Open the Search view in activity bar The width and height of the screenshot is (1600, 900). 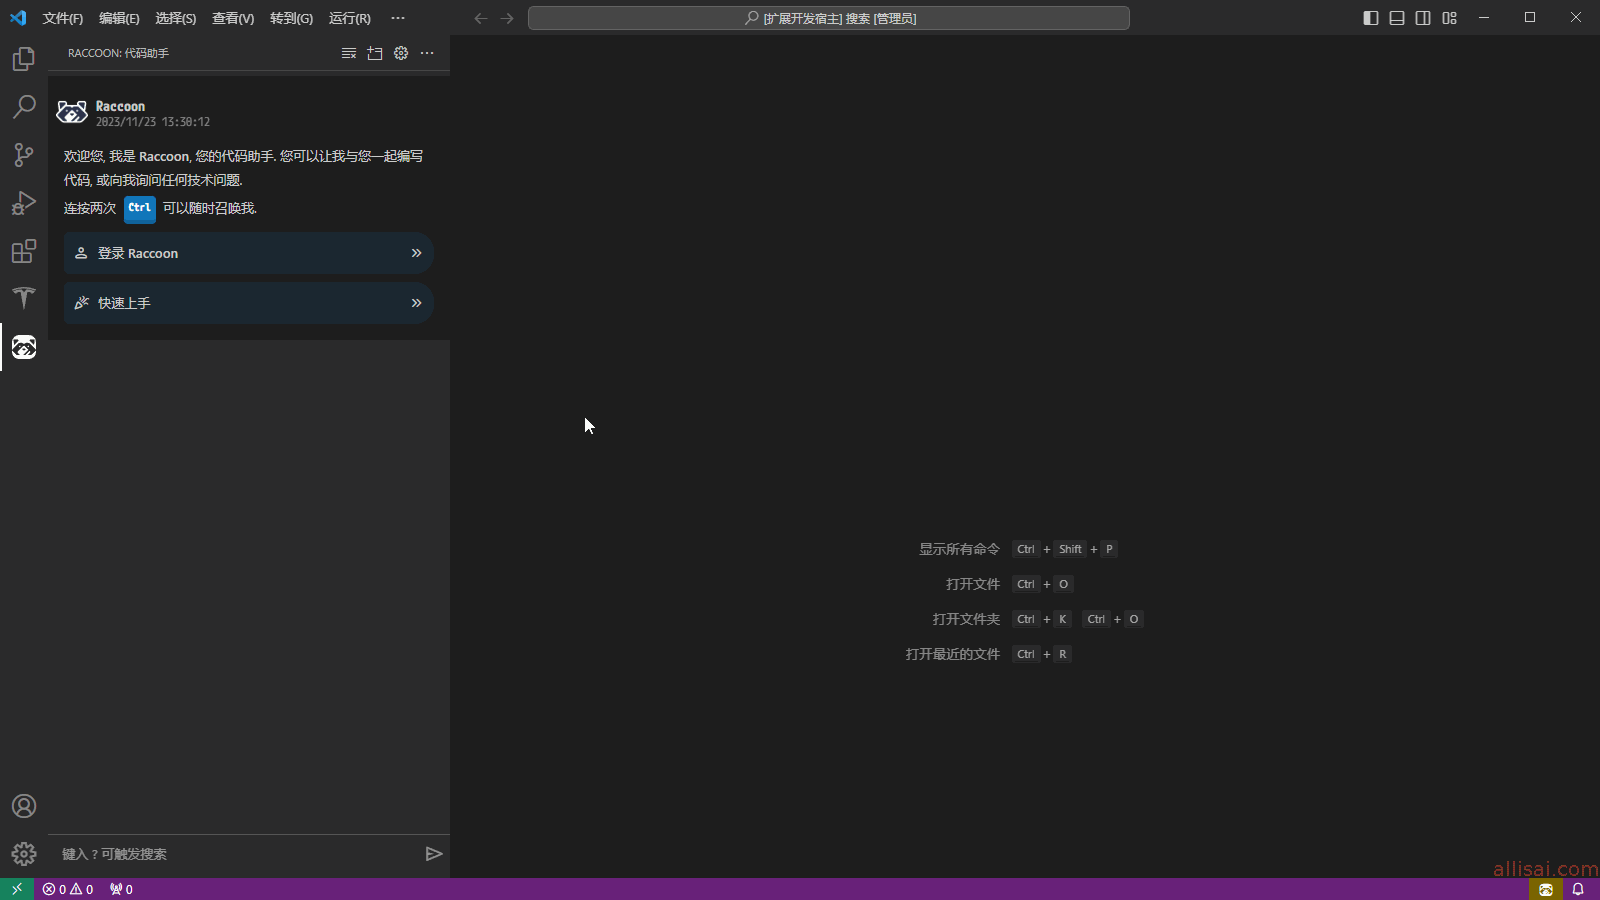pos(24,107)
